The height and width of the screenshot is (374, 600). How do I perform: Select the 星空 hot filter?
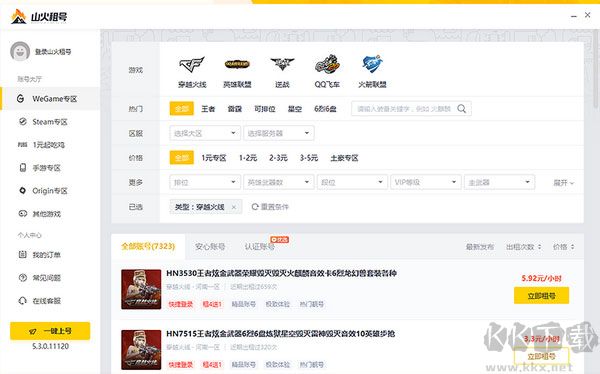click(x=295, y=109)
